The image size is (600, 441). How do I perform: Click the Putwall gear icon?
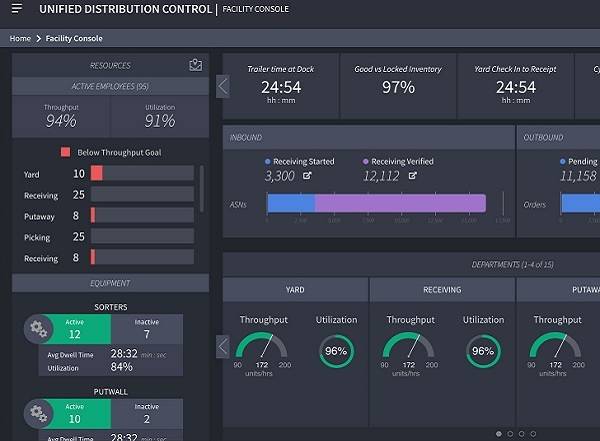(39, 413)
